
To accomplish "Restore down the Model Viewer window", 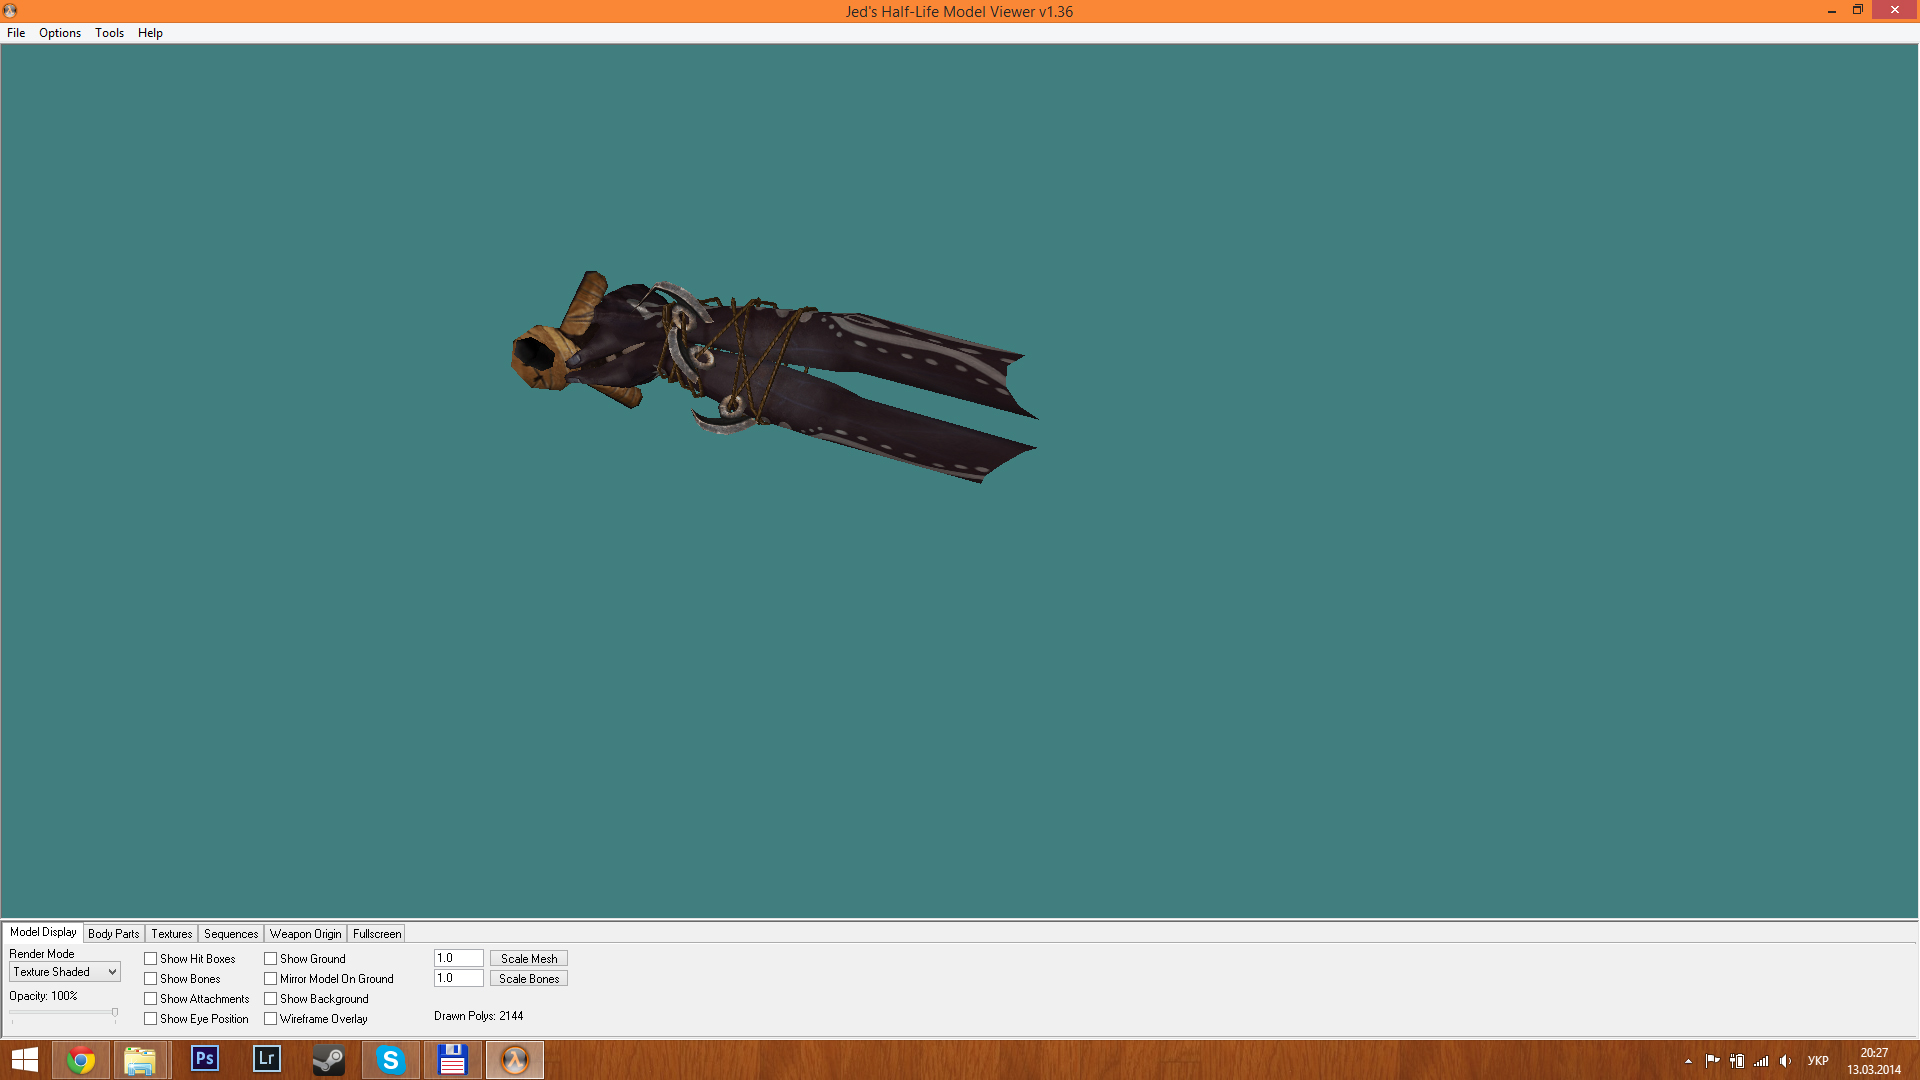I will (1858, 10).
